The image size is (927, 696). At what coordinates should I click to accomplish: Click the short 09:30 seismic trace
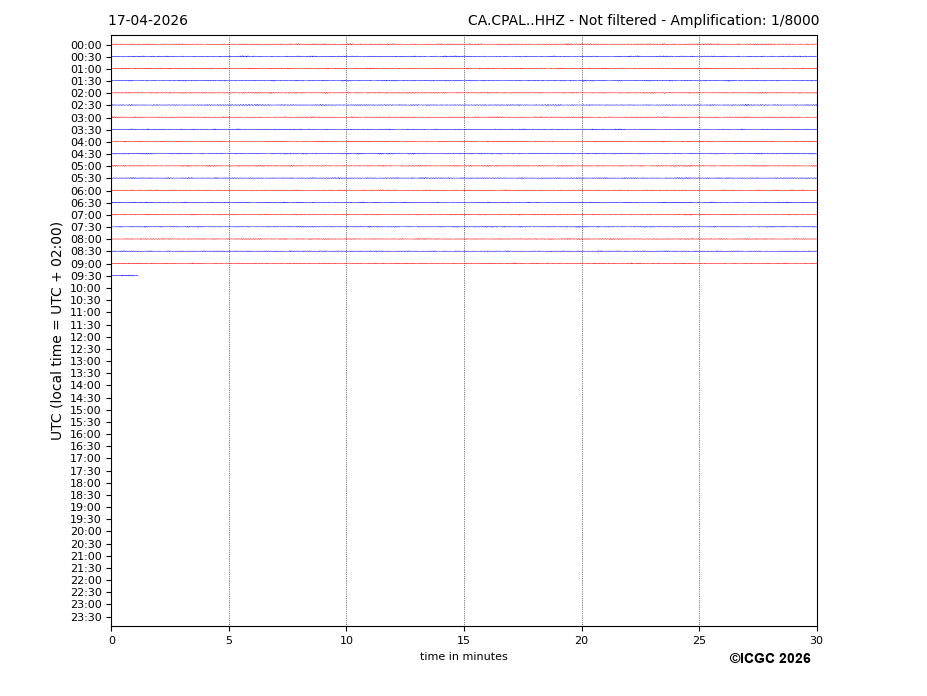click(124, 275)
